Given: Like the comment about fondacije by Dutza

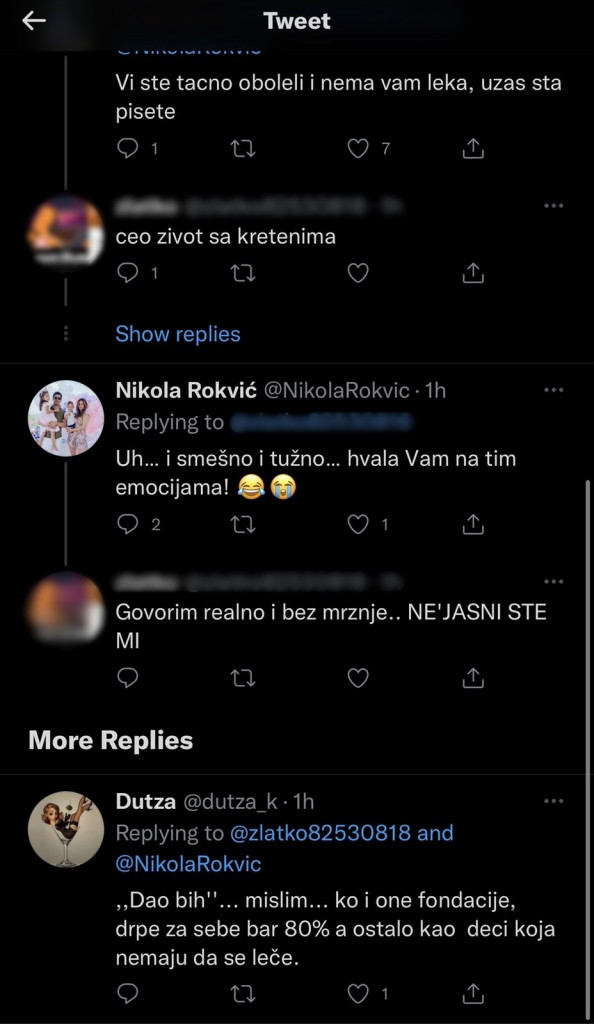Looking at the screenshot, I should [x=357, y=993].
